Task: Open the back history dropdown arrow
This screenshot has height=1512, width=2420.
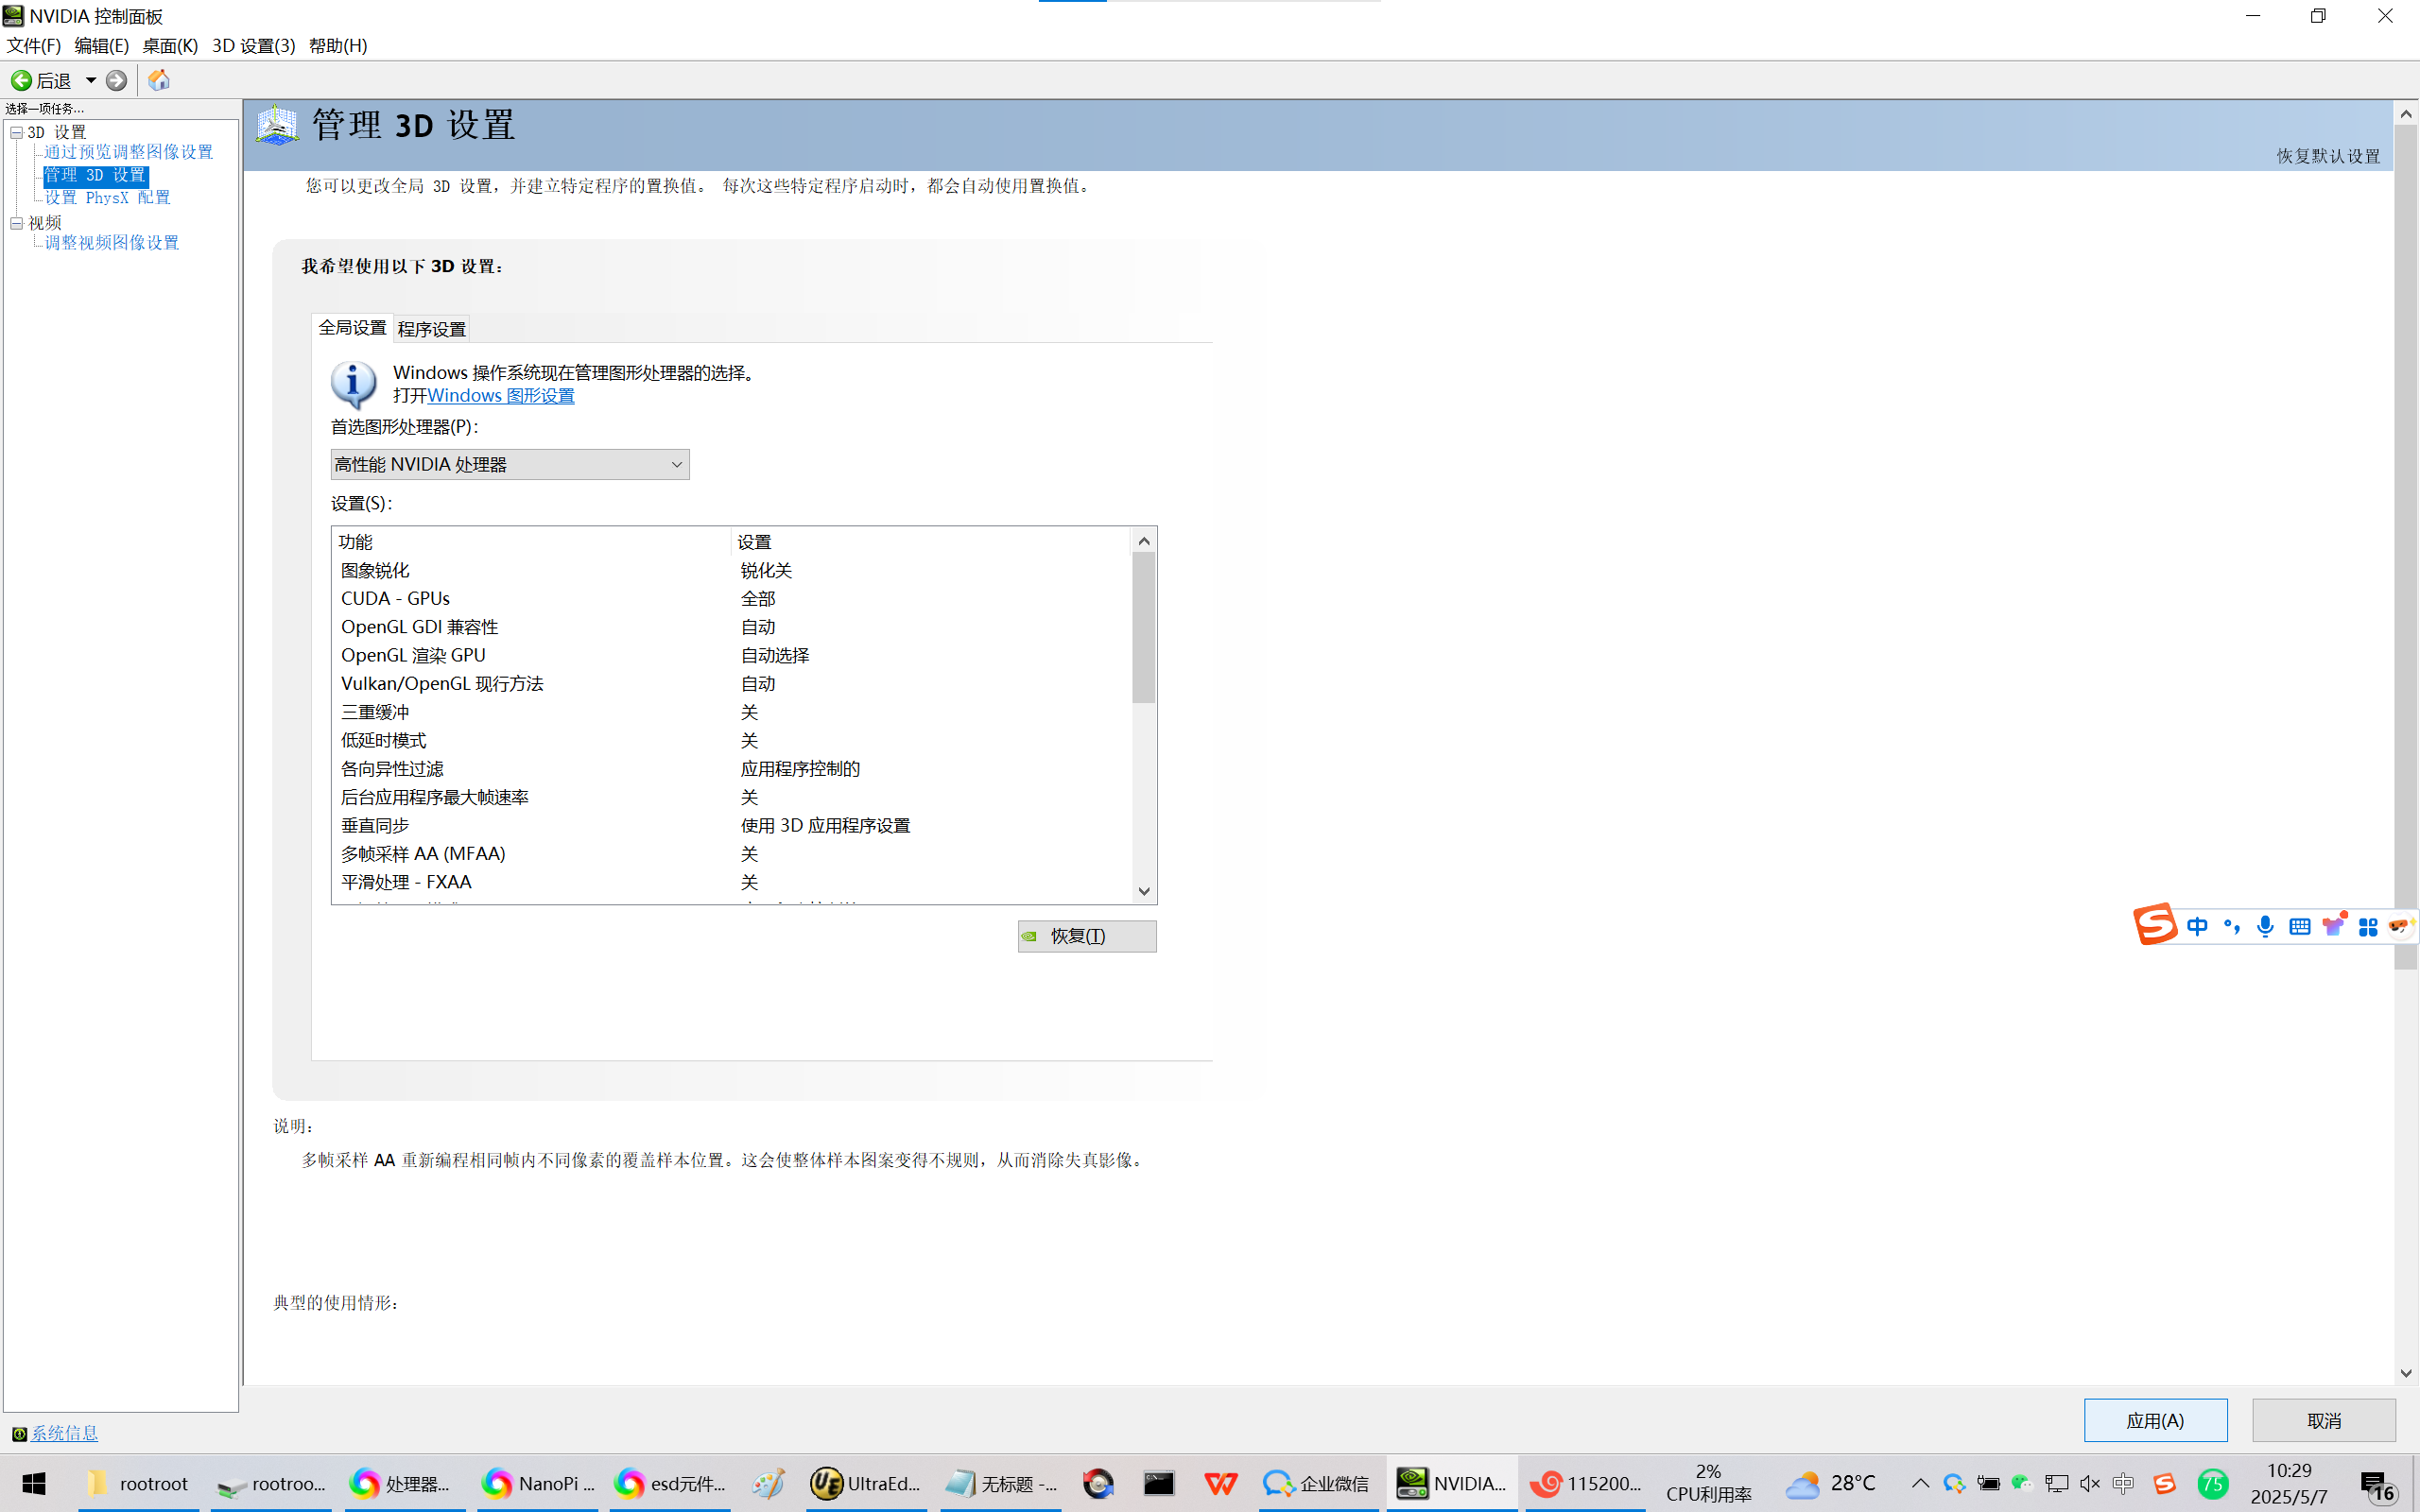Action: point(90,80)
